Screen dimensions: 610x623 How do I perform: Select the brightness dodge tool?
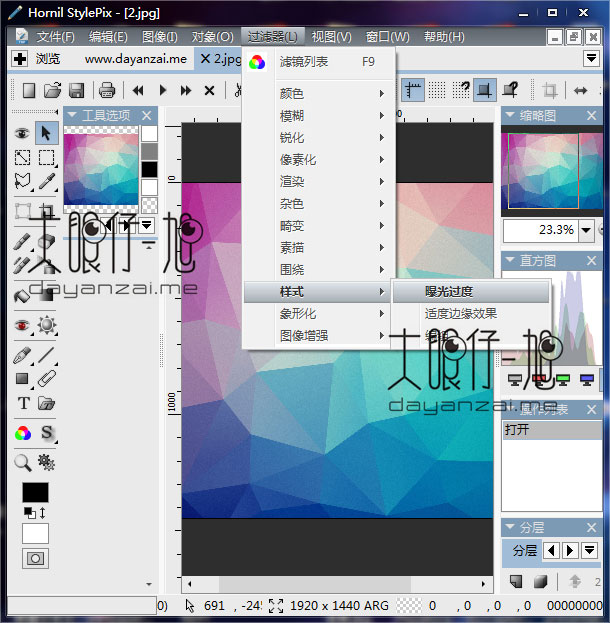(46, 325)
